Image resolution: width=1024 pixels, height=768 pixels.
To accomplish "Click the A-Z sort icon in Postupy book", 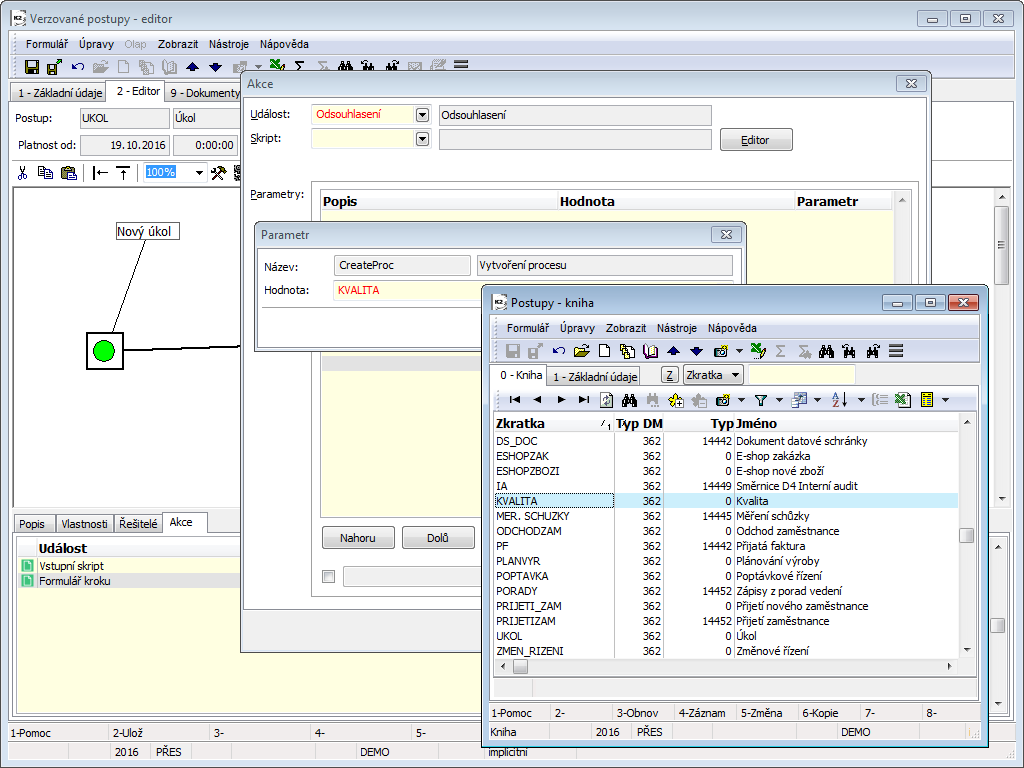I will pyautogui.click(x=839, y=400).
